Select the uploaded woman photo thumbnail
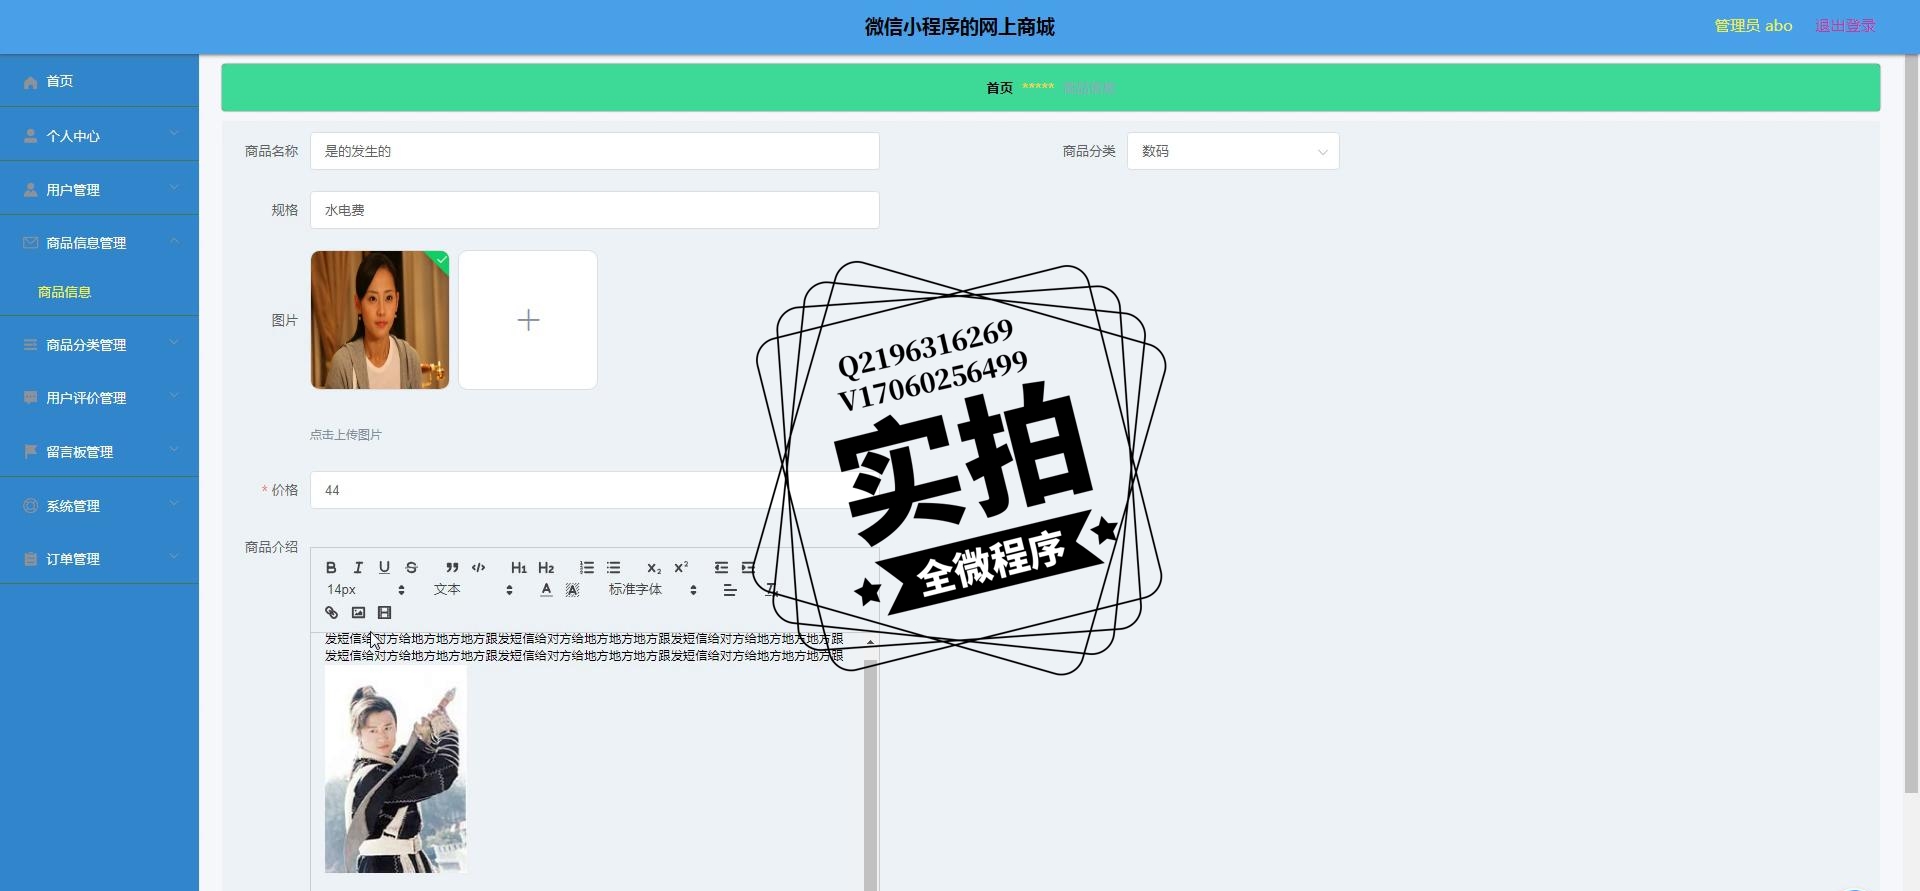This screenshot has width=1920, height=891. click(x=380, y=320)
